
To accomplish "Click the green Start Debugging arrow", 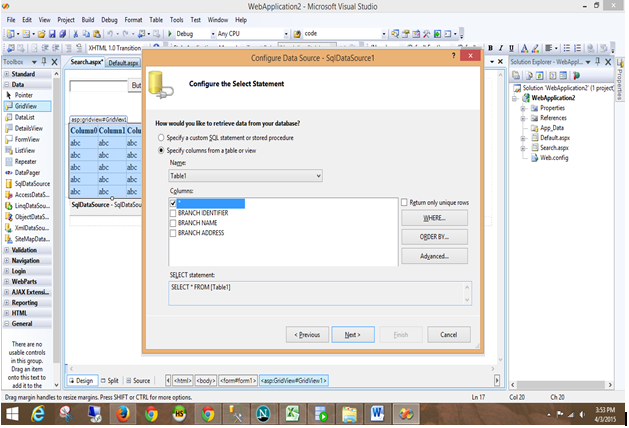I will (170, 34).
